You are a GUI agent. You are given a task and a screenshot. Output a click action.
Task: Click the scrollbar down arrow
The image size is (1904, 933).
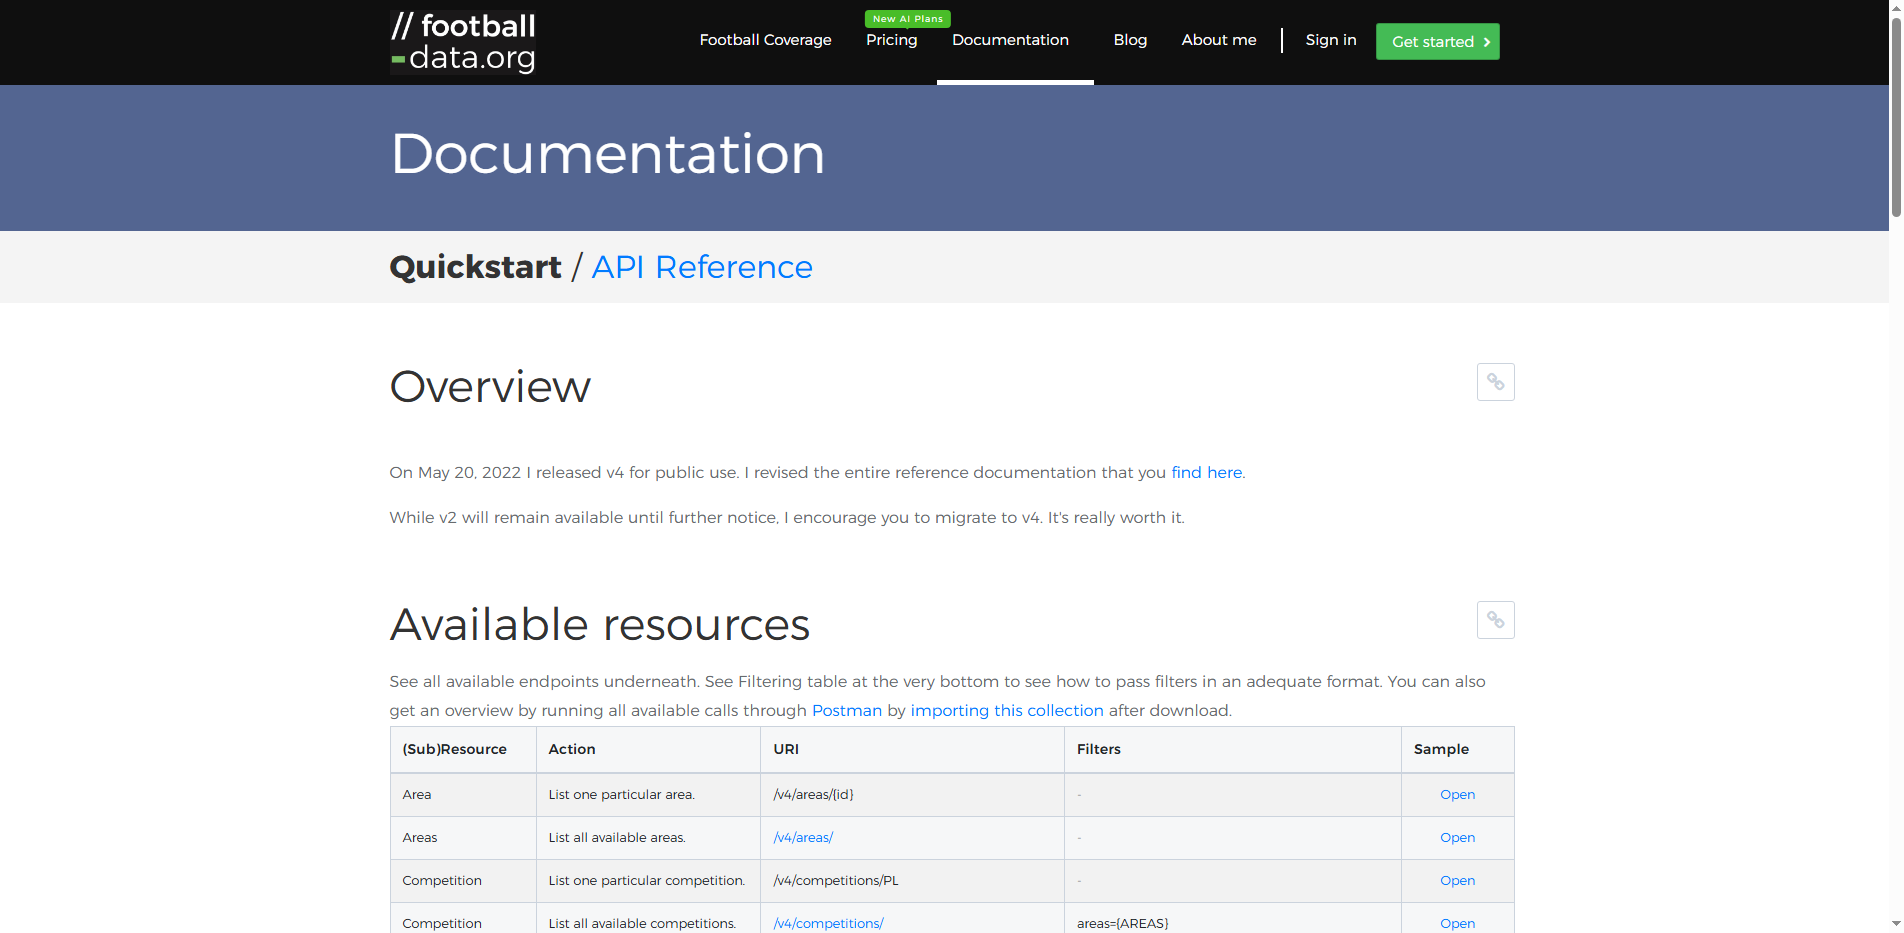click(1896, 925)
